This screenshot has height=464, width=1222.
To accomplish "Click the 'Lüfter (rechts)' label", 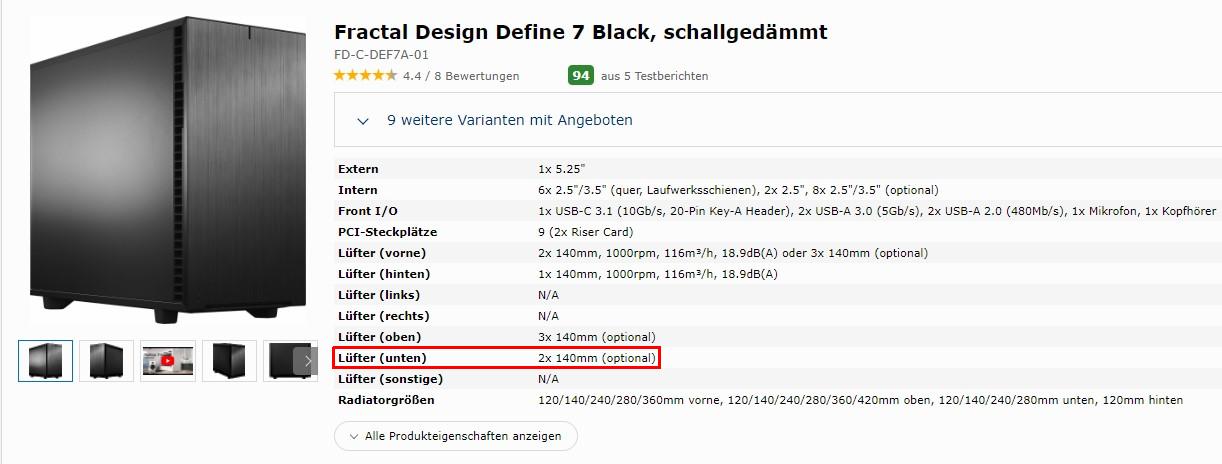I will [x=384, y=316].
